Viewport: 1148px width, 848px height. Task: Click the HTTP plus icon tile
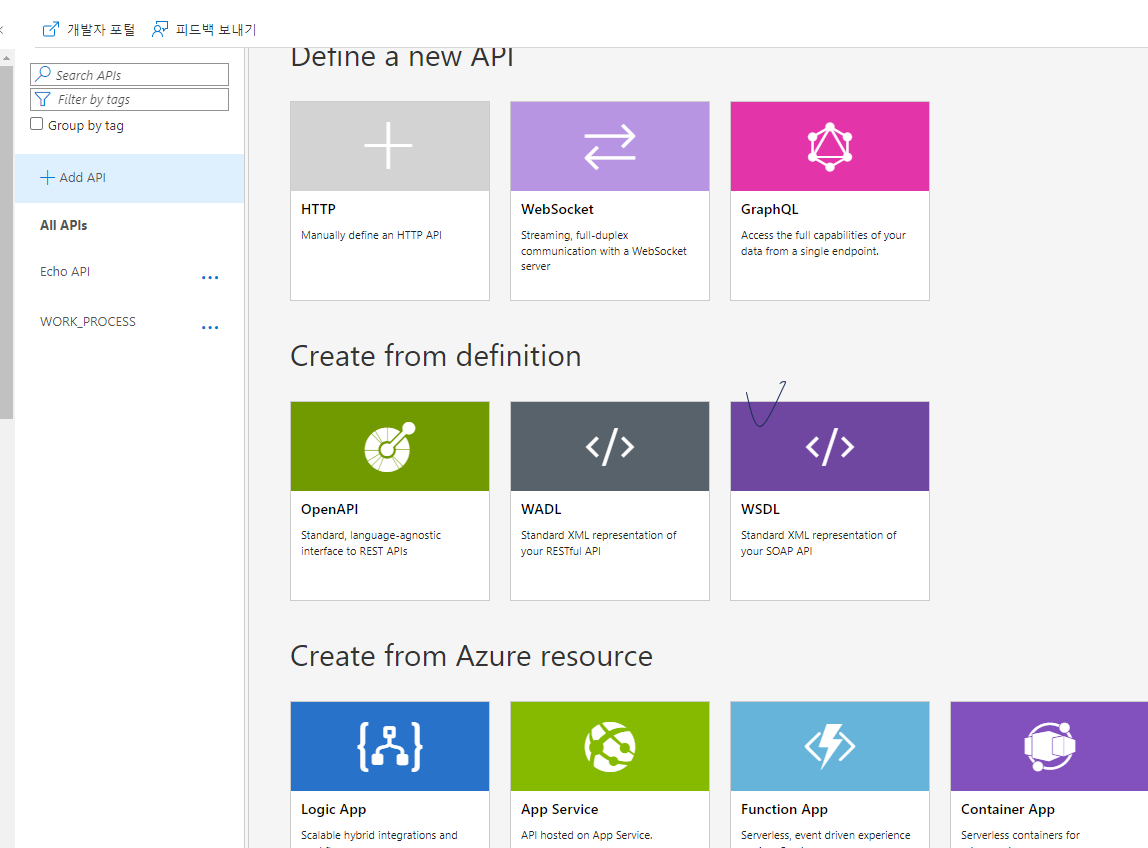[390, 146]
